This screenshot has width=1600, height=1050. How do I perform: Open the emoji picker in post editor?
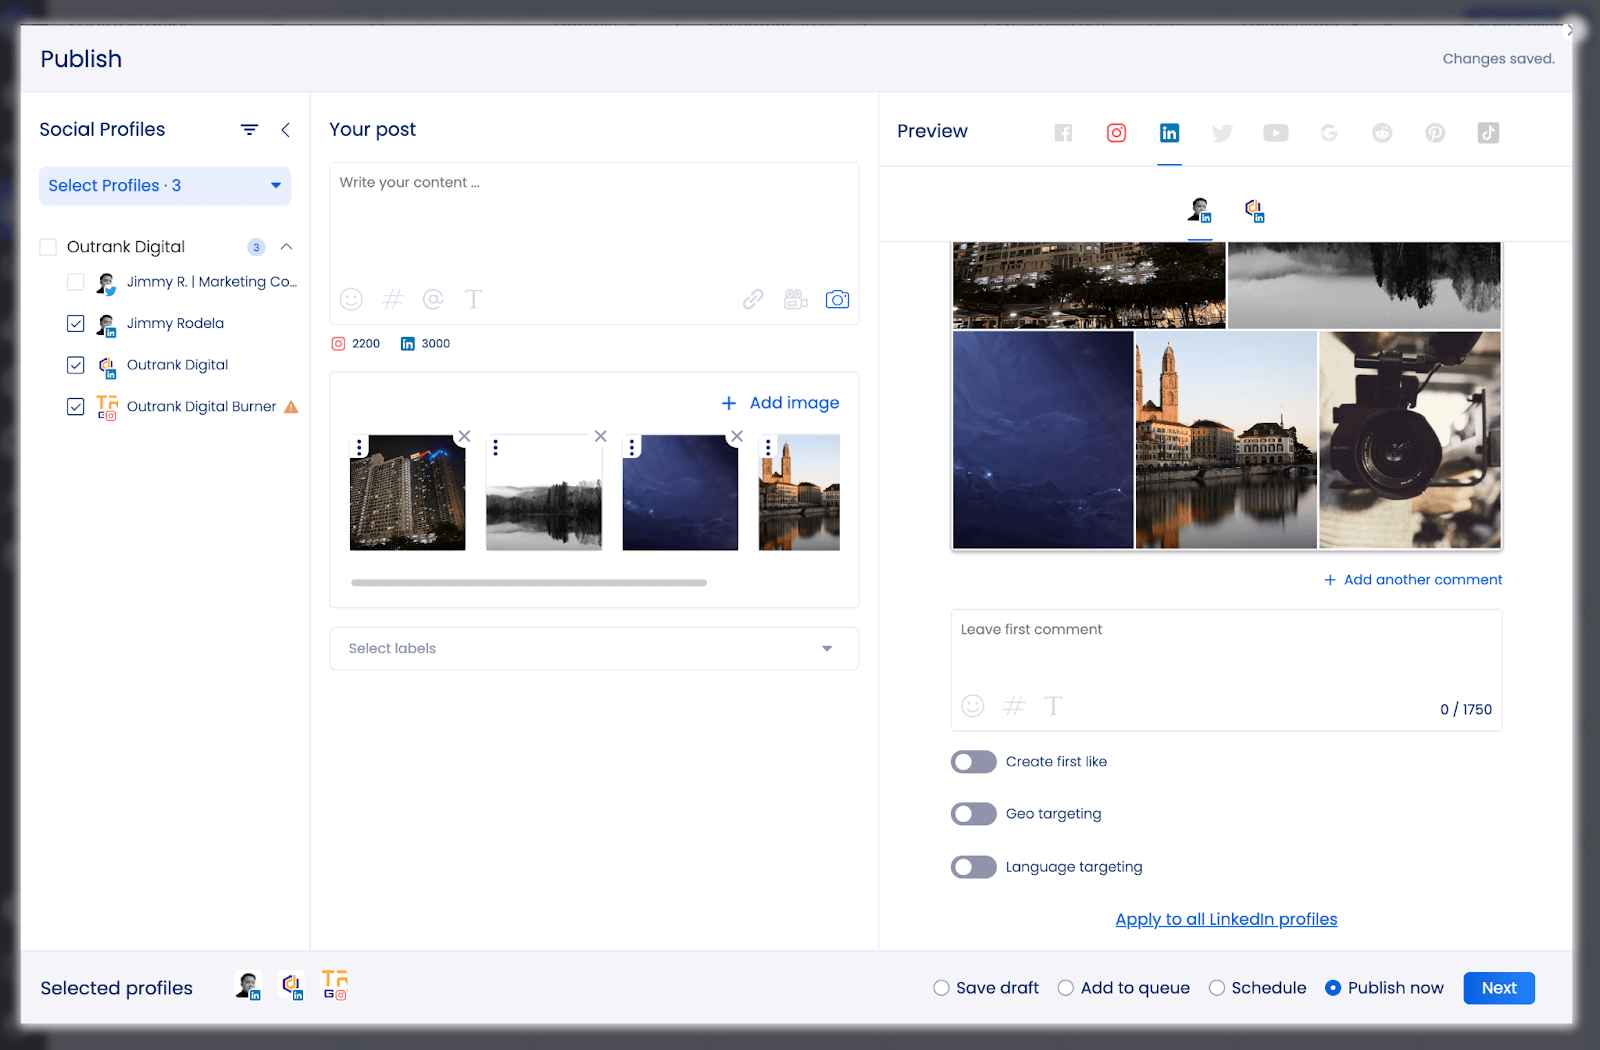click(349, 299)
